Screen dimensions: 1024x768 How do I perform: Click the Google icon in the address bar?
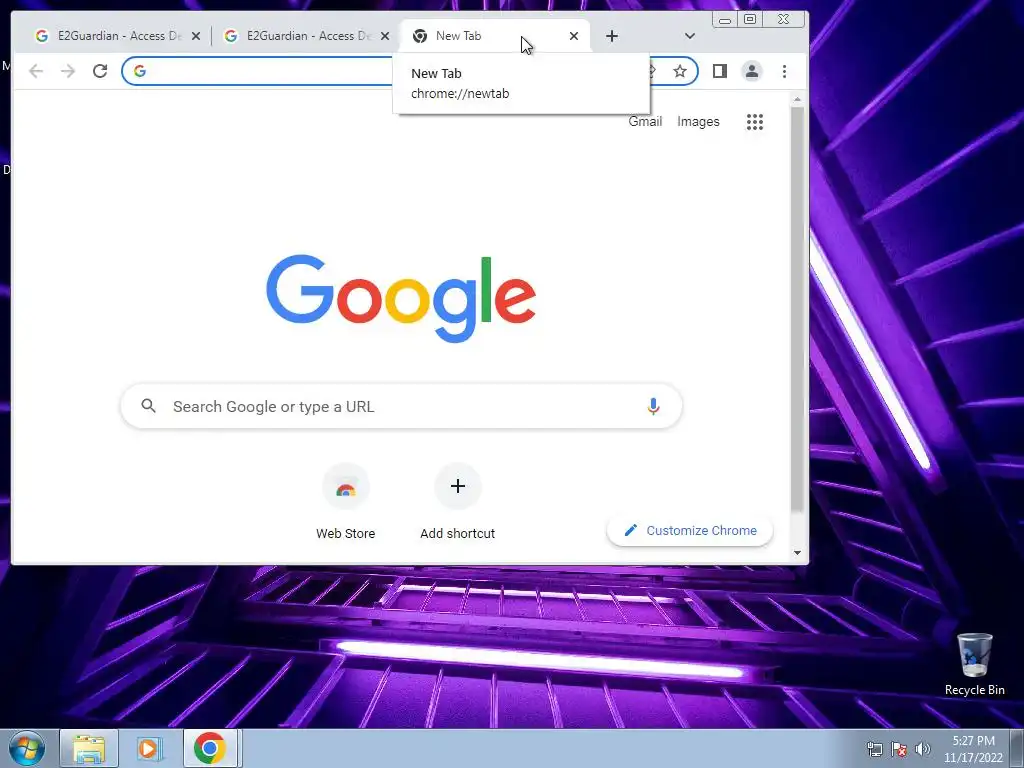140,71
